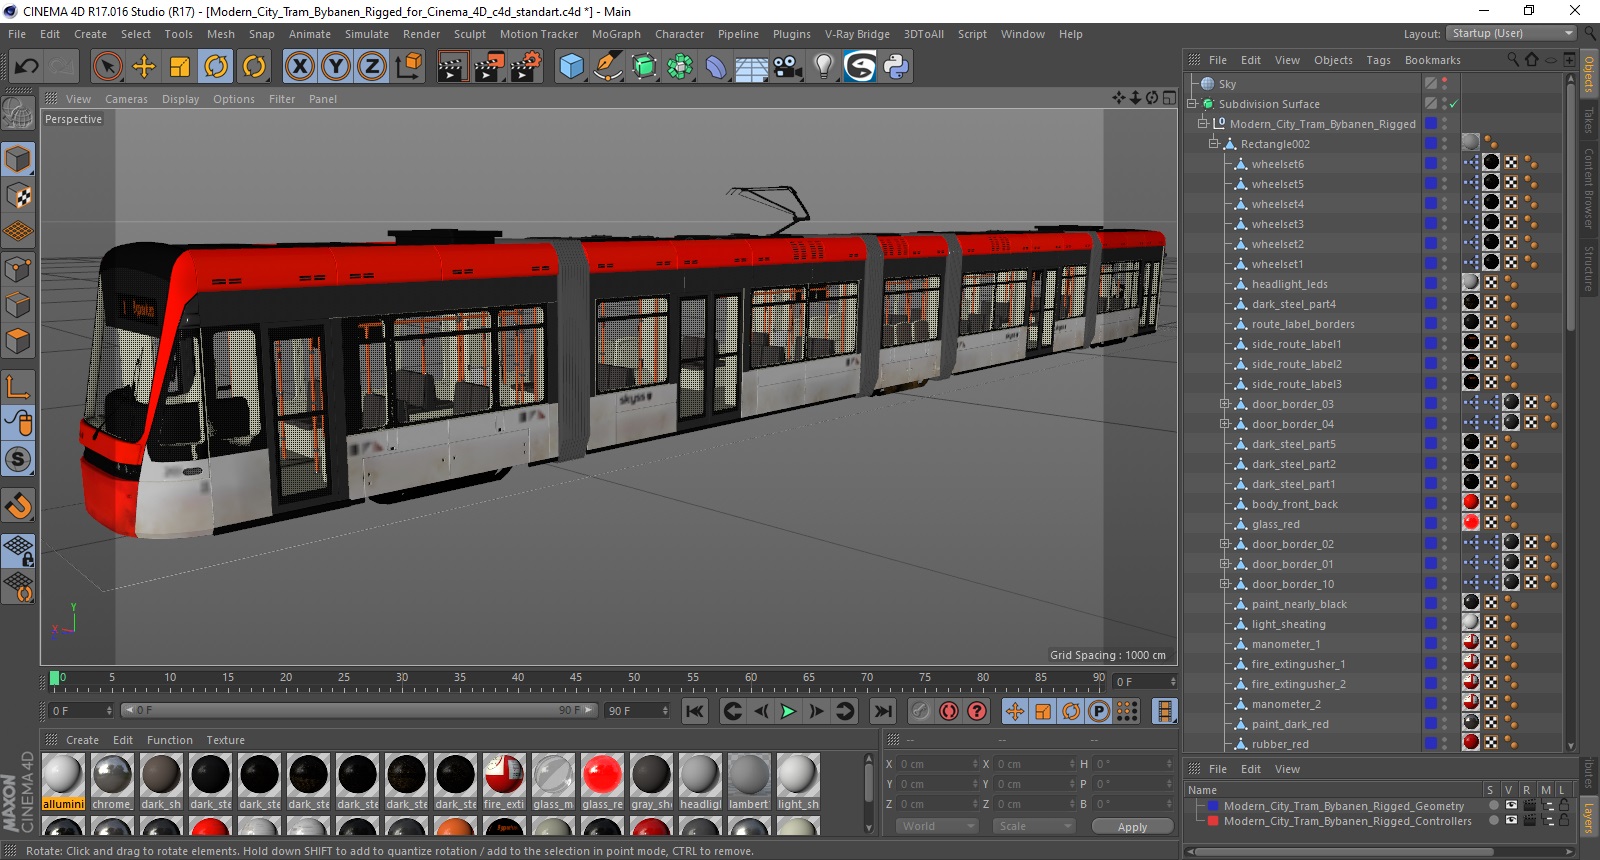Click the keyframe selection question icon

coord(977,711)
